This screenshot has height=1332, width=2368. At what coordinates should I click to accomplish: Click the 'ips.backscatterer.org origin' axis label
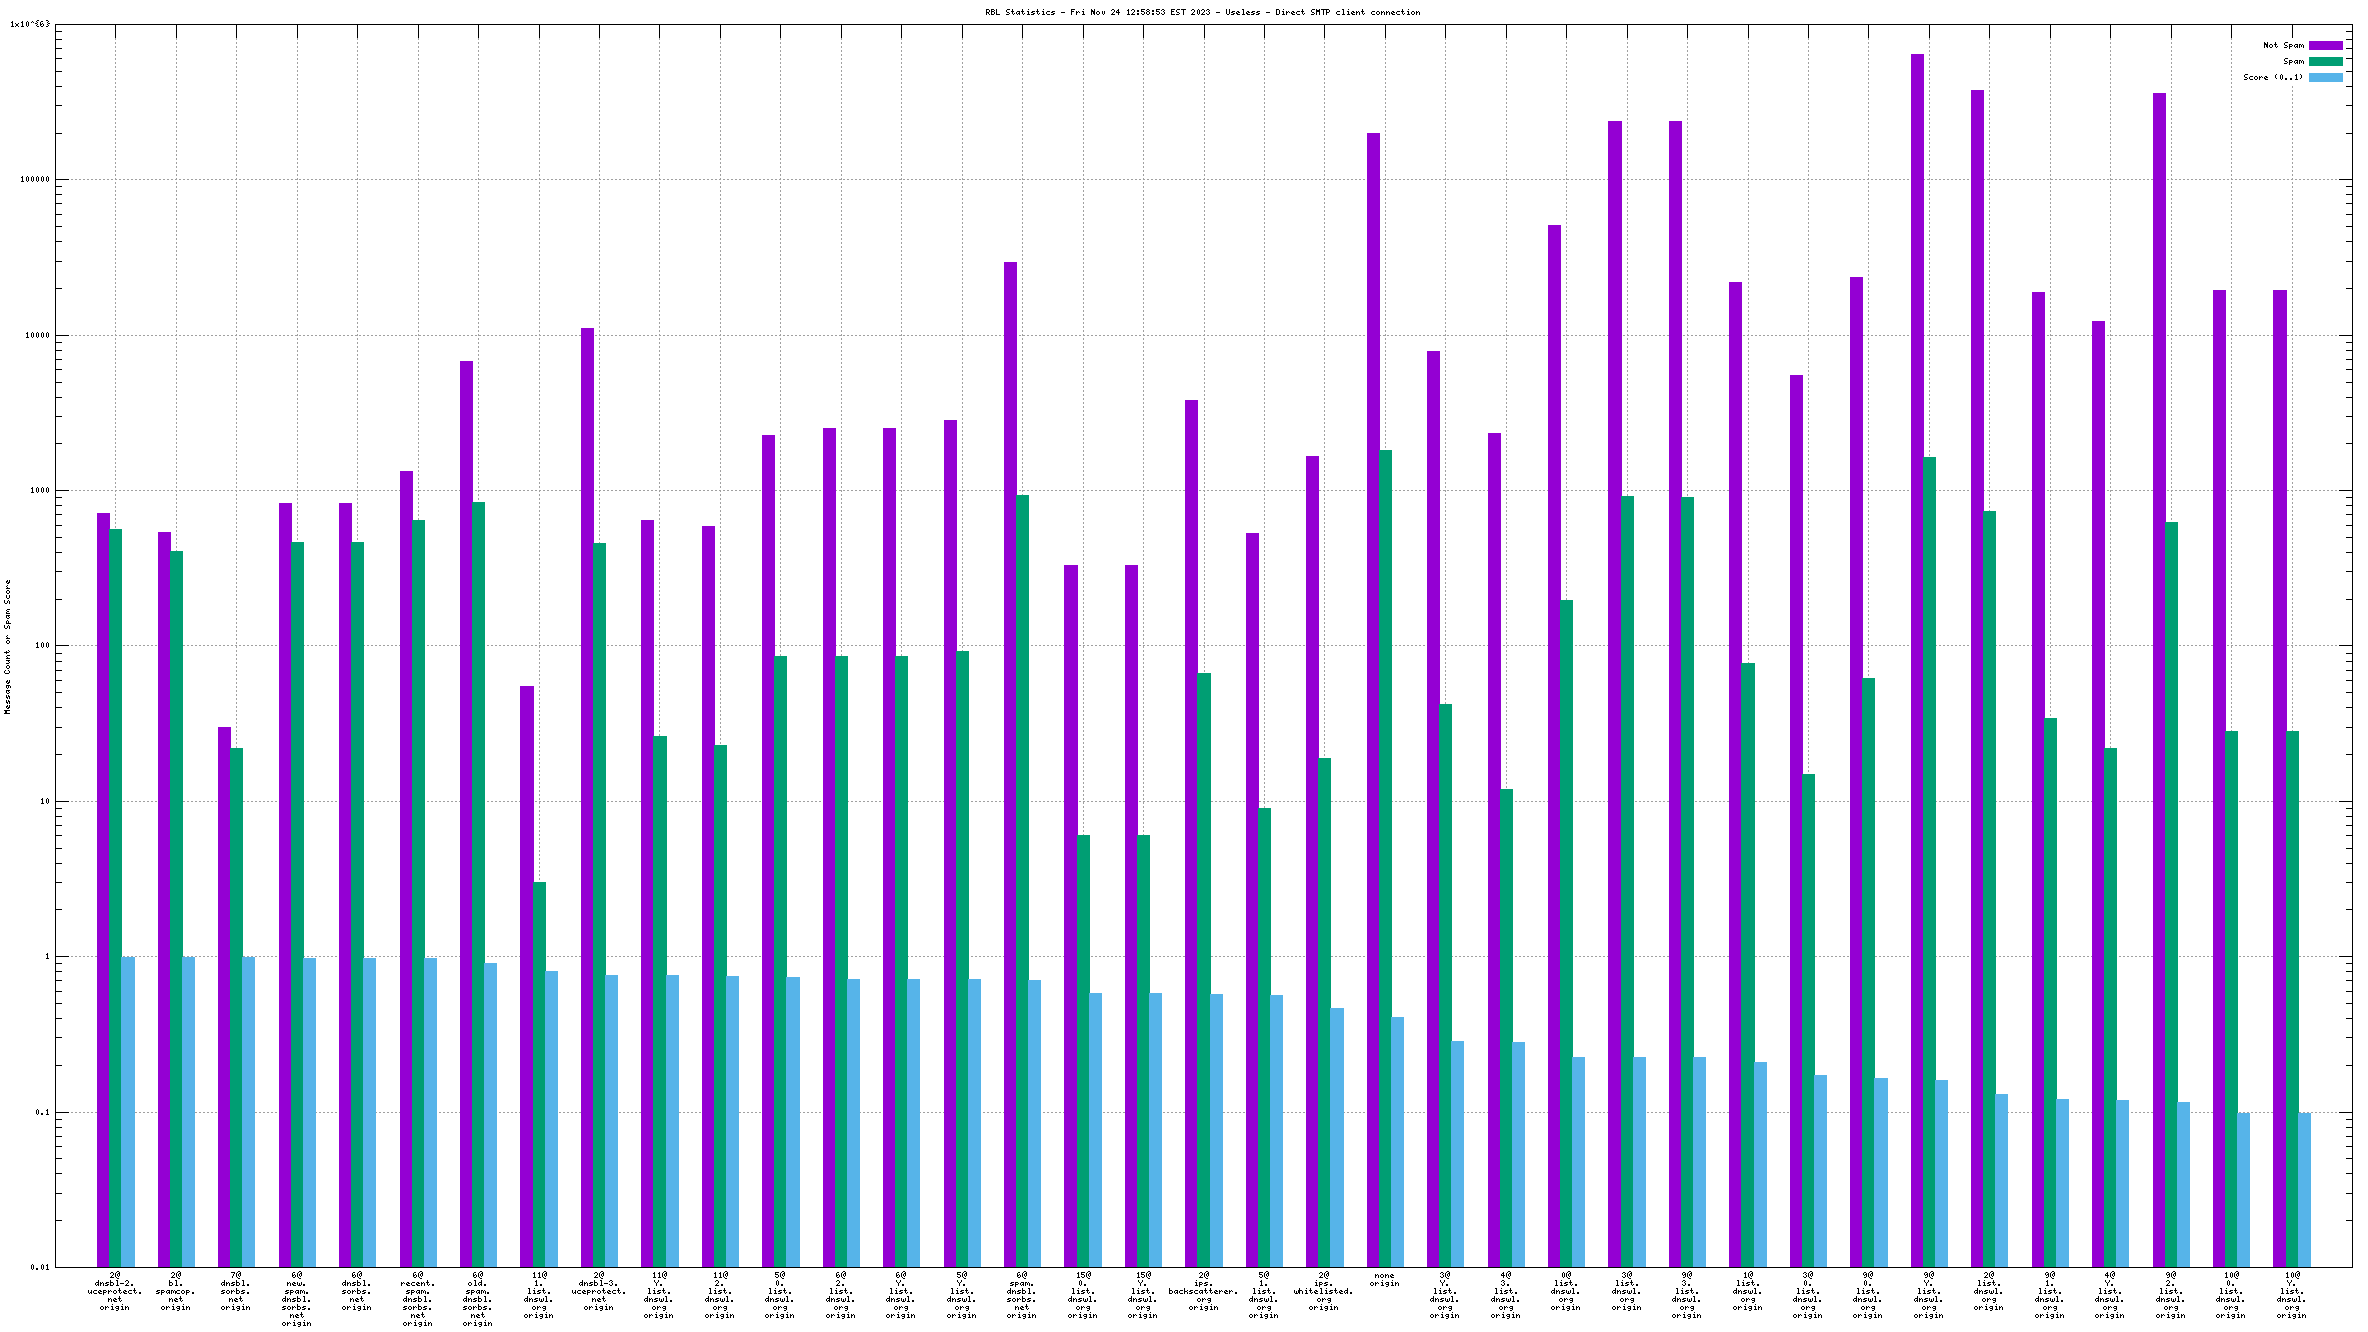[x=1203, y=1291]
